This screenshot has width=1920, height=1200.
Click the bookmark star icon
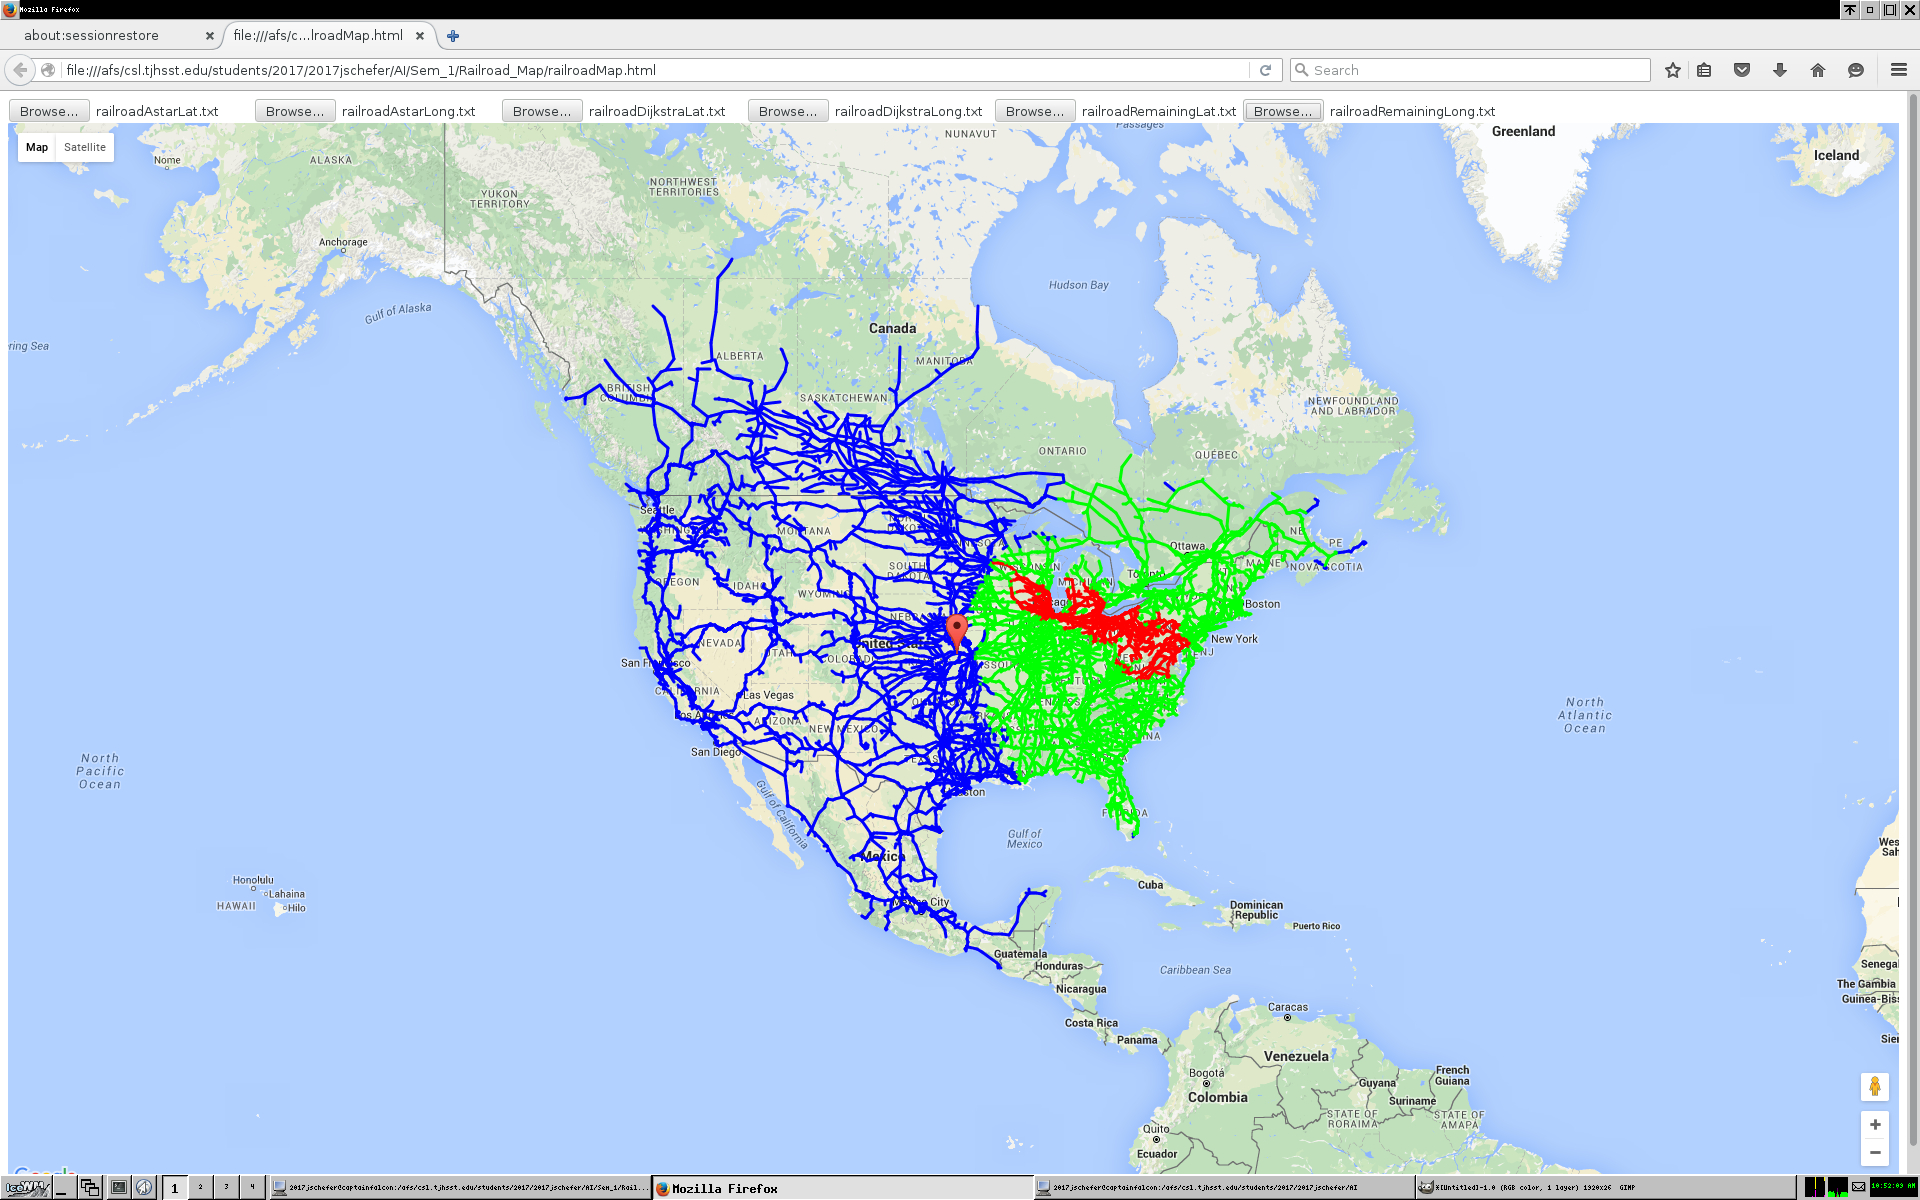pos(1672,70)
